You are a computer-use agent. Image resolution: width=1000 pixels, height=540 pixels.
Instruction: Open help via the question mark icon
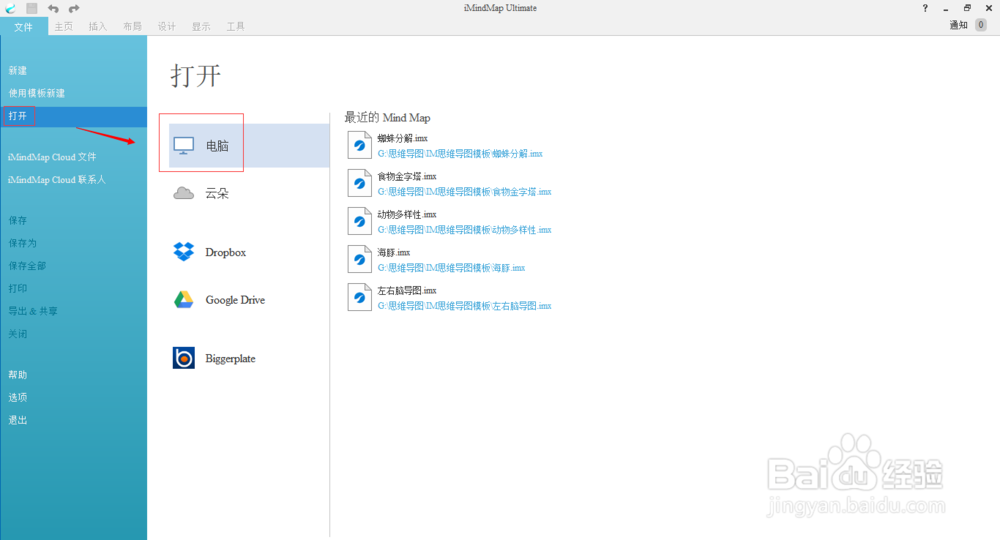pyautogui.click(x=925, y=8)
